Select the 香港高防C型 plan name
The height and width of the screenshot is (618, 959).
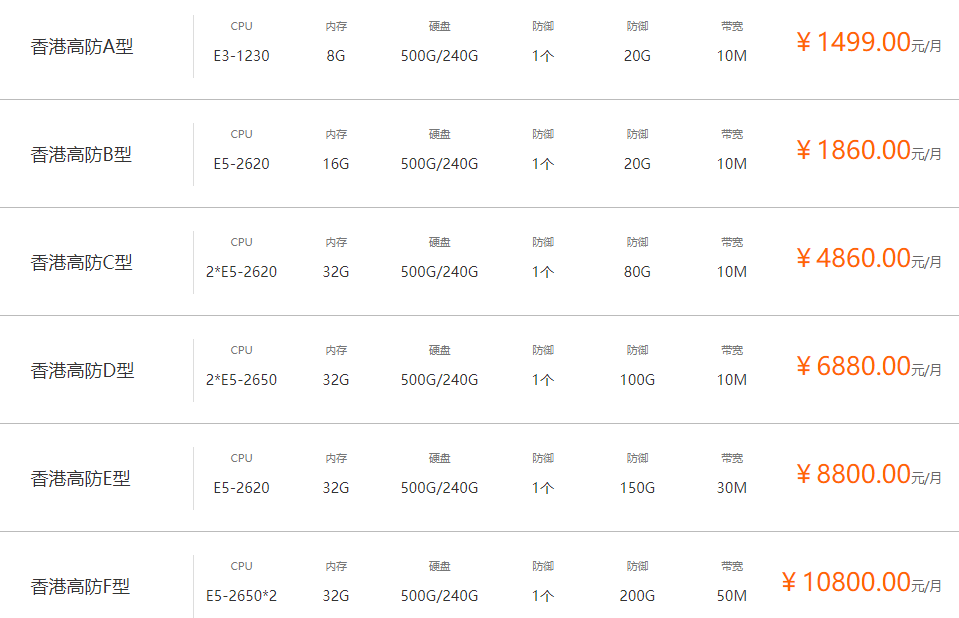pyautogui.click(x=81, y=263)
